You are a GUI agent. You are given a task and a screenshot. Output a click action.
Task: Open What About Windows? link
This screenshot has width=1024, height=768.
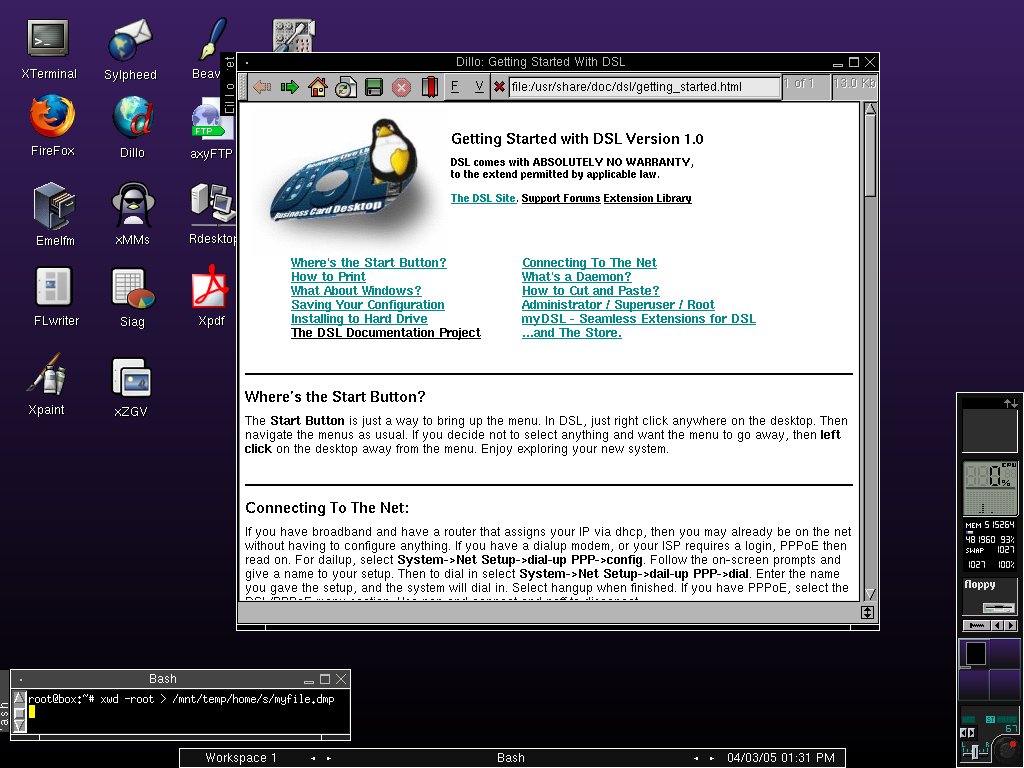coord(356,291)
